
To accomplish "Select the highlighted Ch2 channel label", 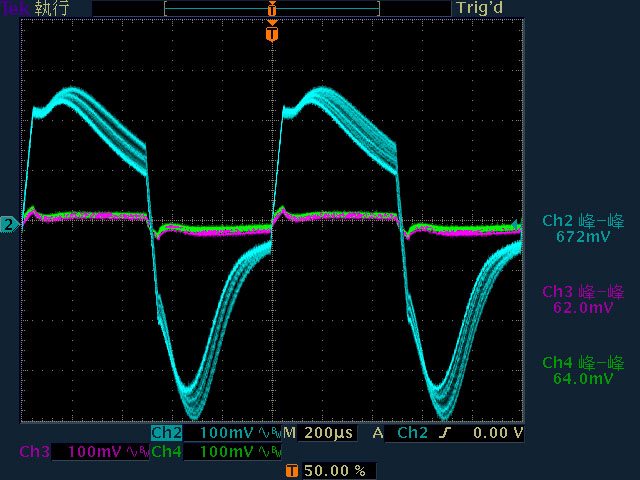I will point(167,434).
